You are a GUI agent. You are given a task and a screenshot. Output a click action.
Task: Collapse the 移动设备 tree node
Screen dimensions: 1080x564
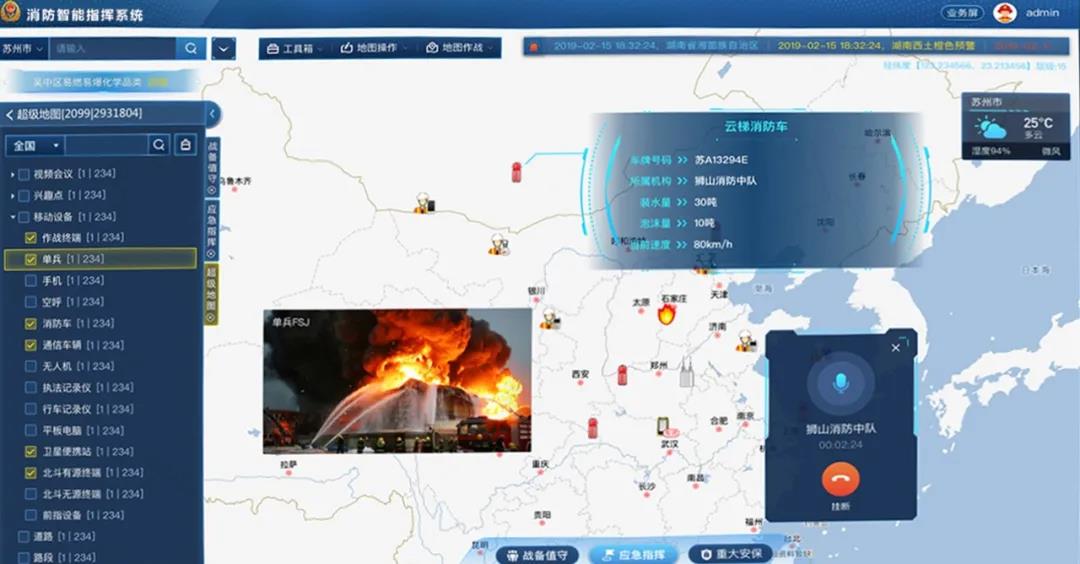click(x=12, y=217)
